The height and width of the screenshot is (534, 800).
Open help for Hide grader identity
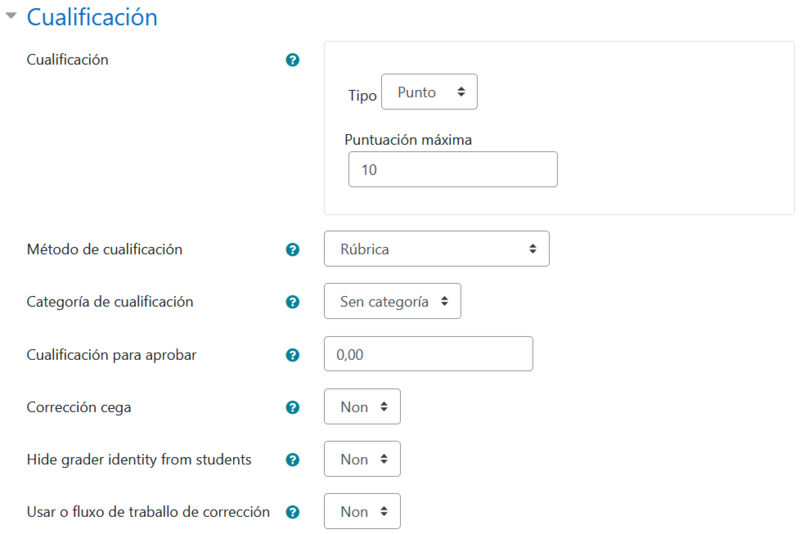[x=292, y=460]
